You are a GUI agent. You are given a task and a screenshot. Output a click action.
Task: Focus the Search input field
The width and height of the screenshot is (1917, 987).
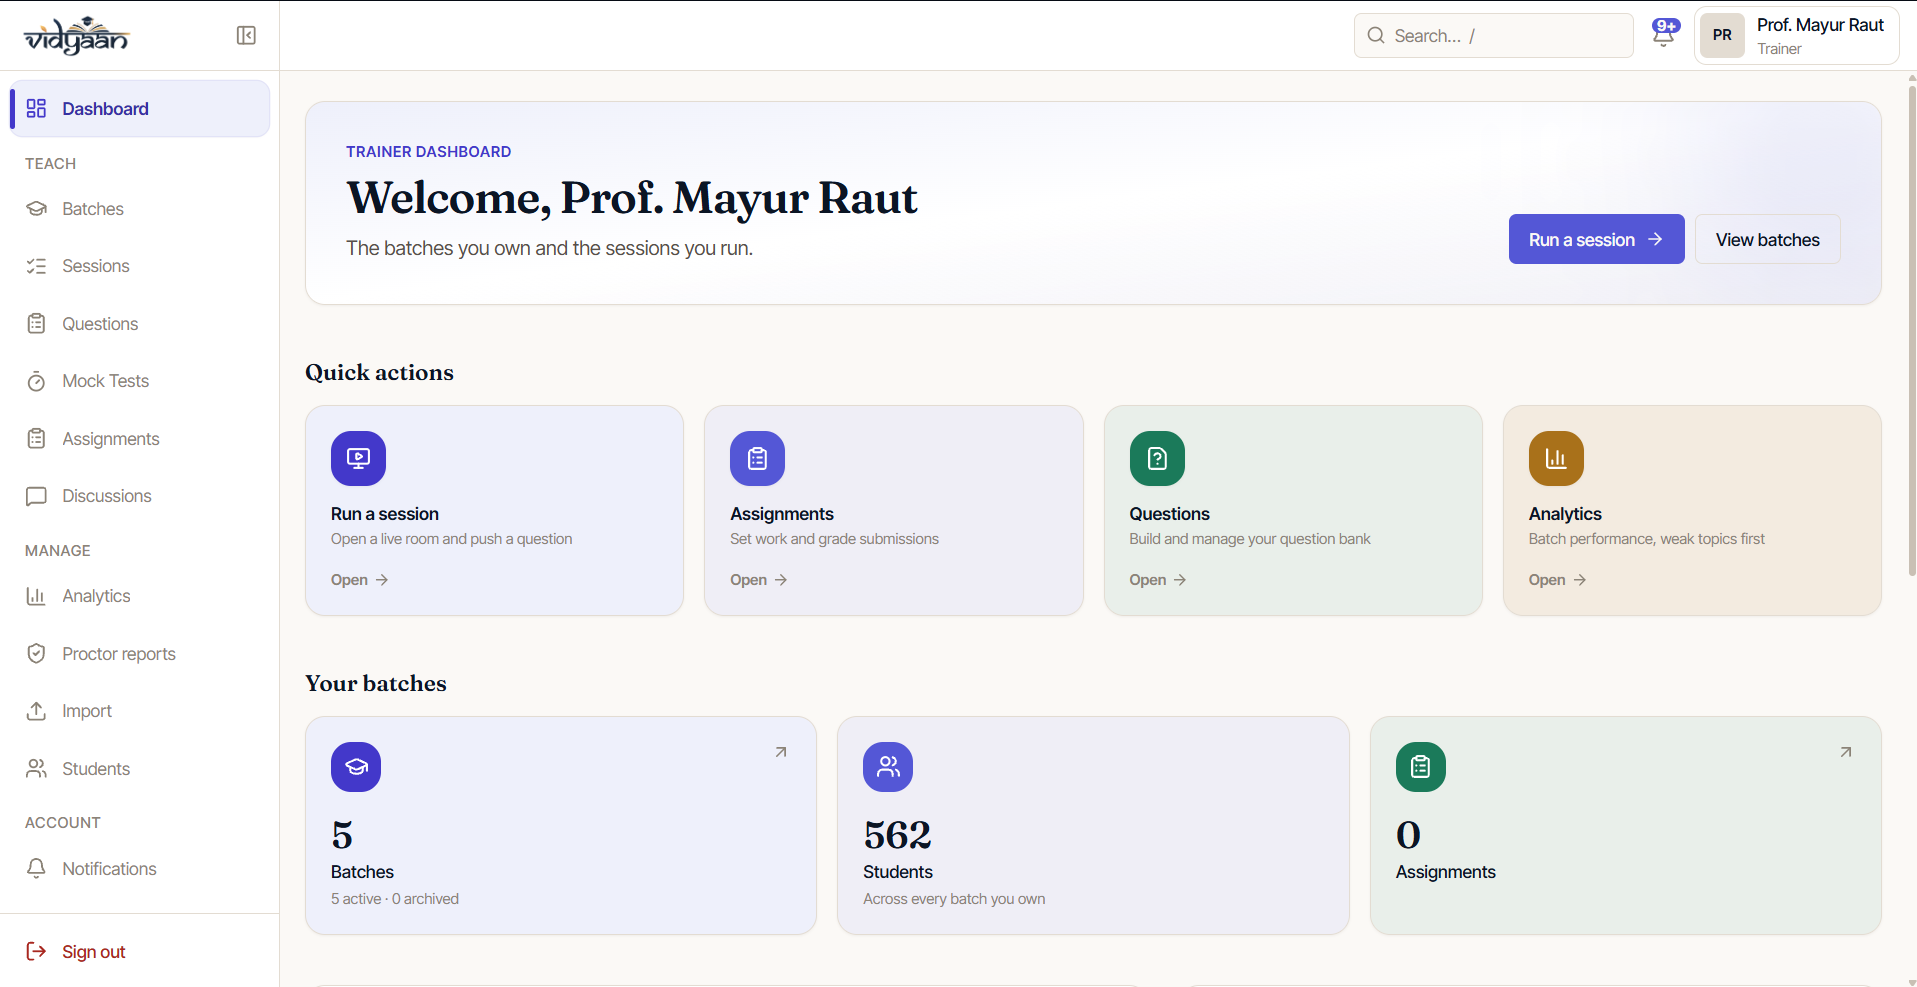click(x=1494, y=36)
